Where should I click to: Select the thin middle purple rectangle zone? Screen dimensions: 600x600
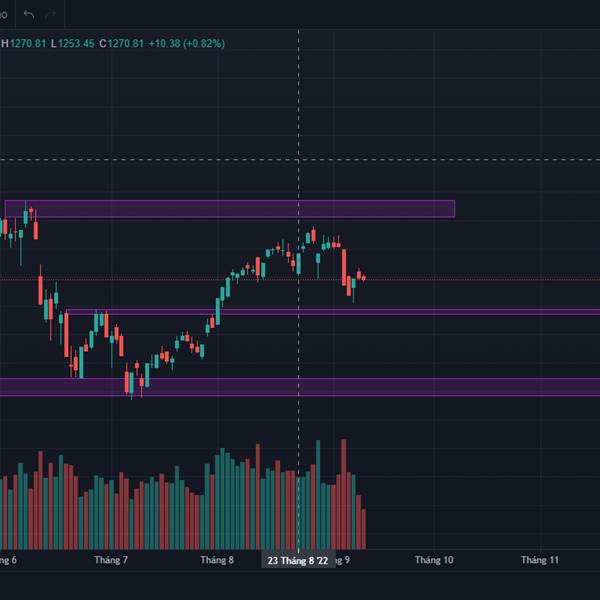[333, 312]
